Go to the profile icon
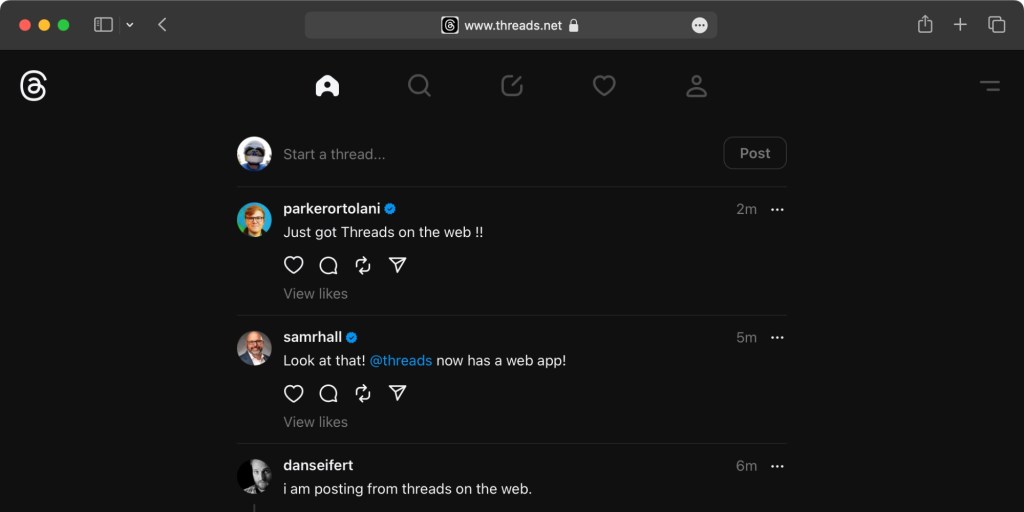The image size is (1024, 512). pos(697,87)
